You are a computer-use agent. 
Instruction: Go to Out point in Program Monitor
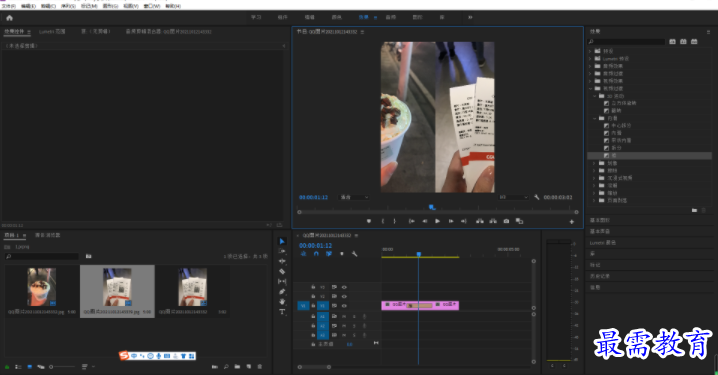(463, 221)
